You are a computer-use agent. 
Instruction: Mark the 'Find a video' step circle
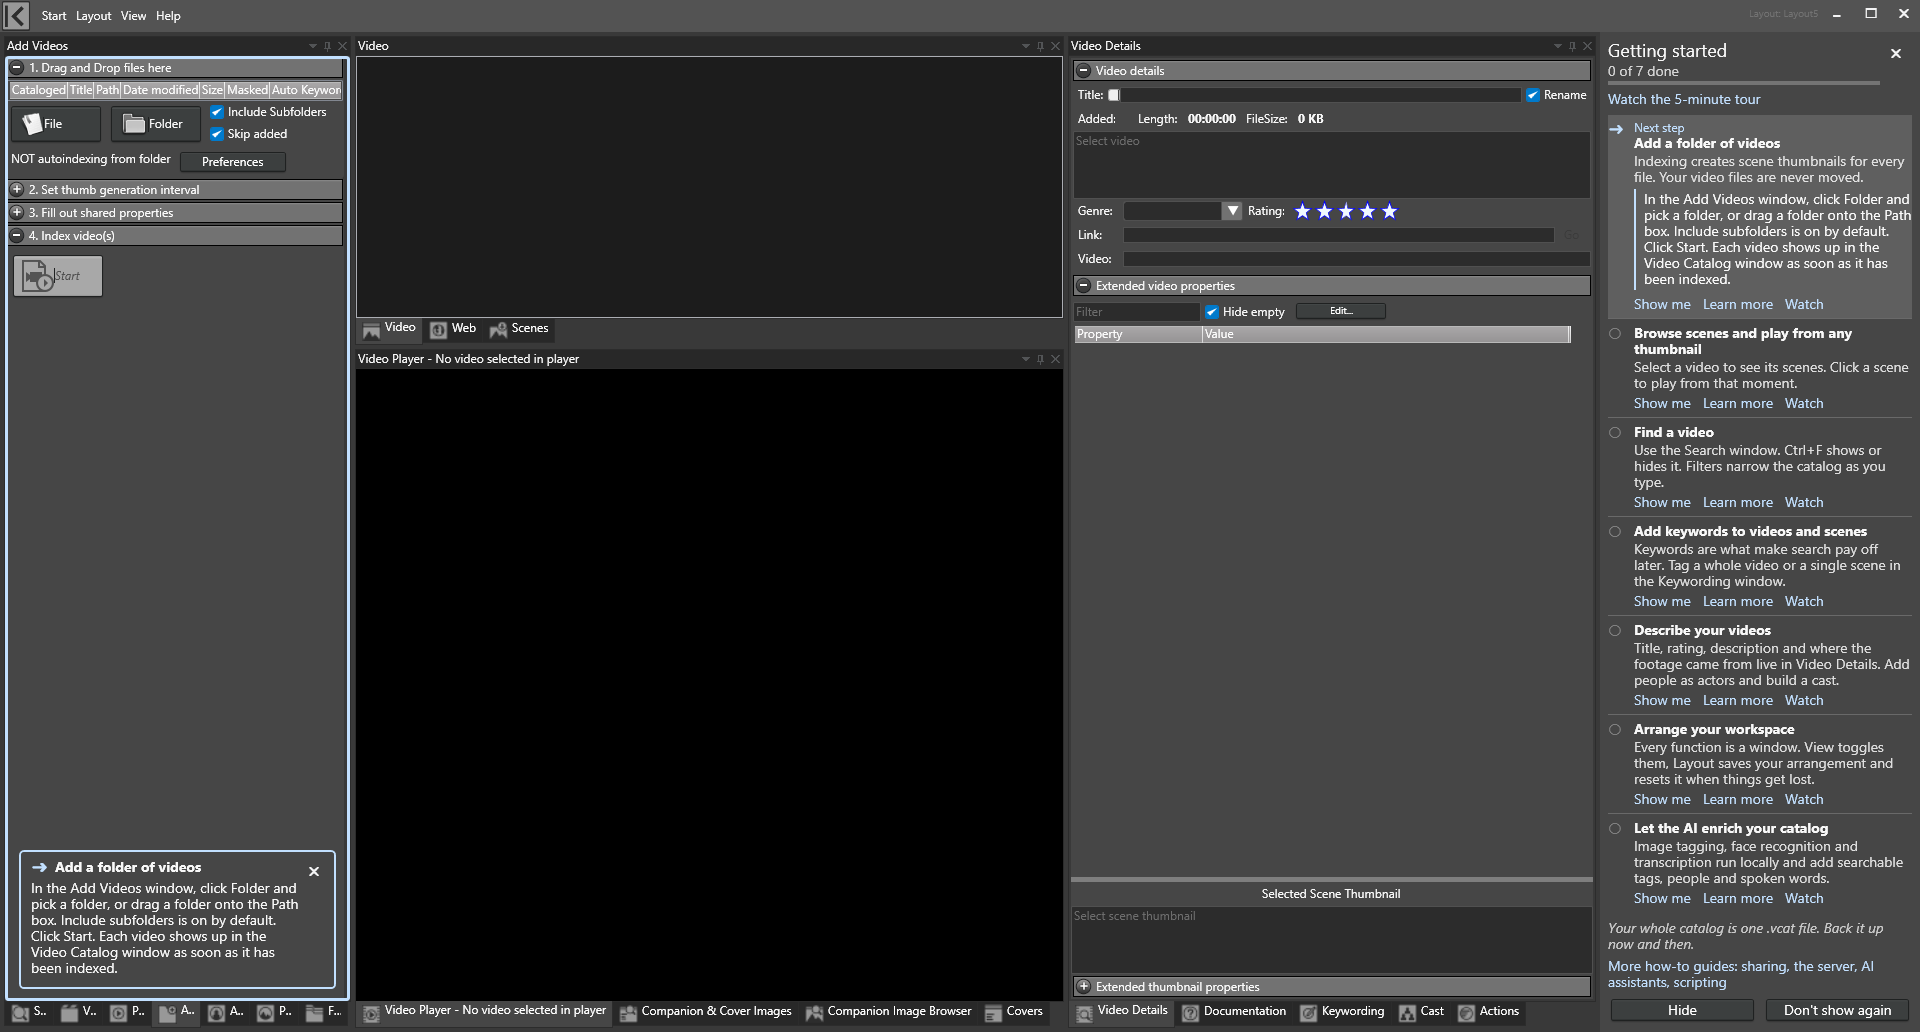click(x=1615, y=433)
